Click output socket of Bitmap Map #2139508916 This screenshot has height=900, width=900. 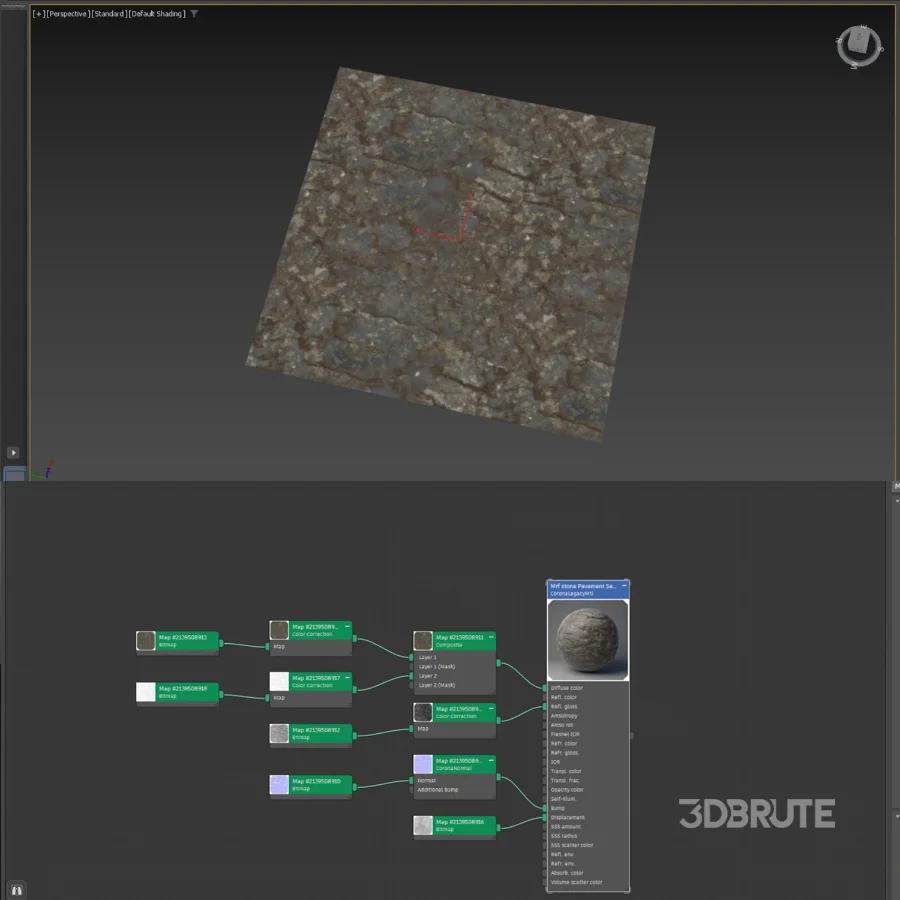coord(498,828)
